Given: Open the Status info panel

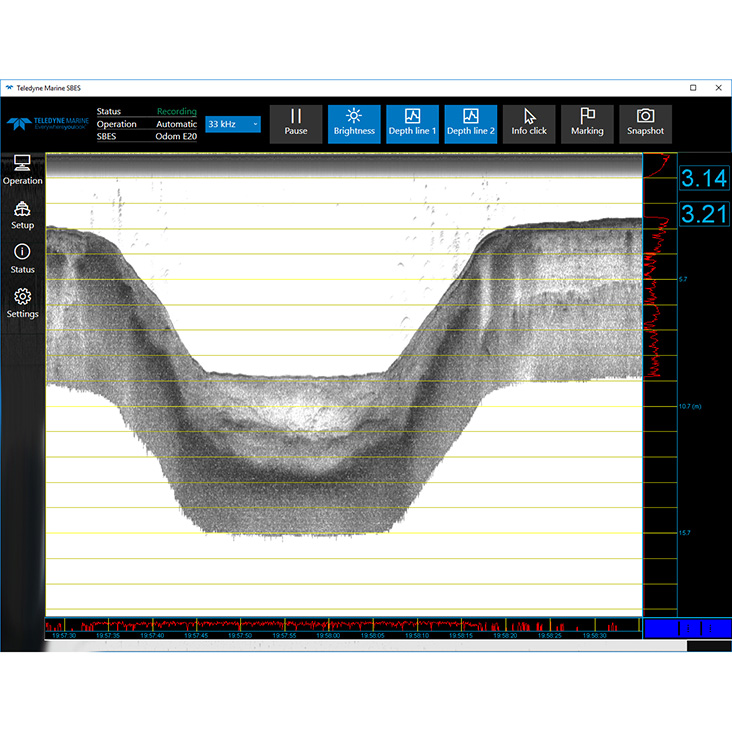Looking at the screenshot, I should point(22,259).
